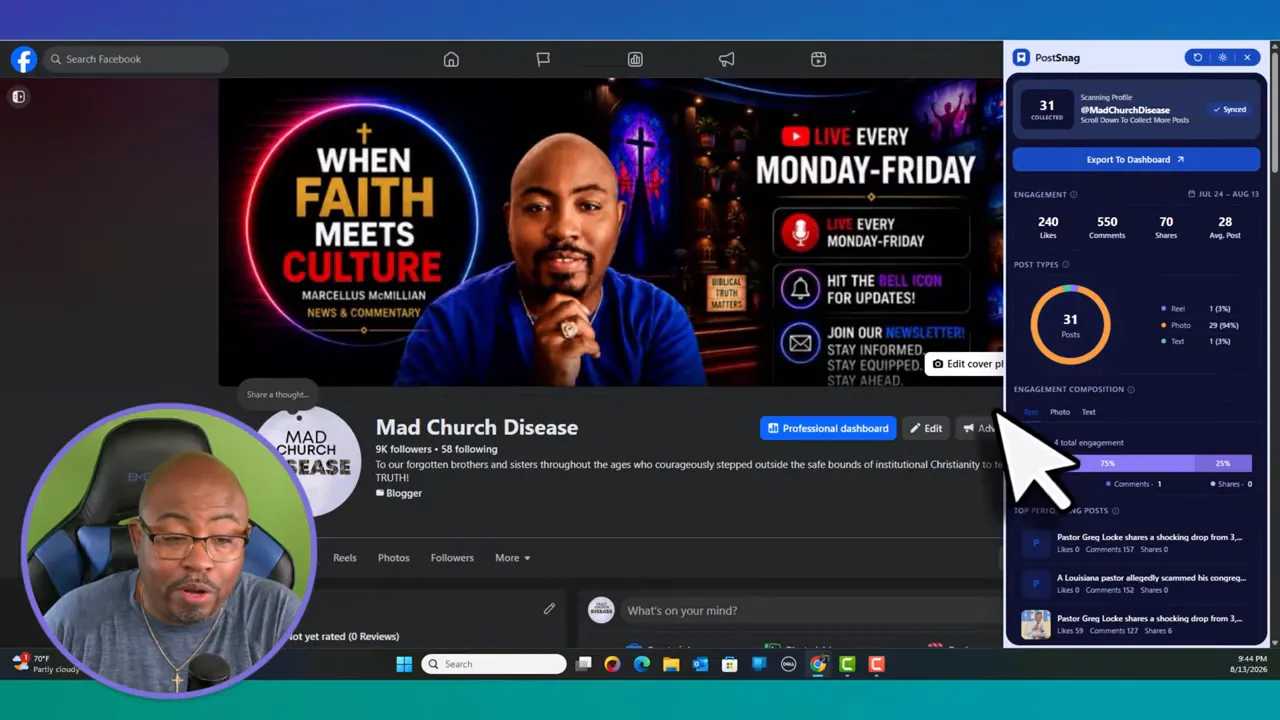Click the 240 Likes stat

tap(1048, 227)
